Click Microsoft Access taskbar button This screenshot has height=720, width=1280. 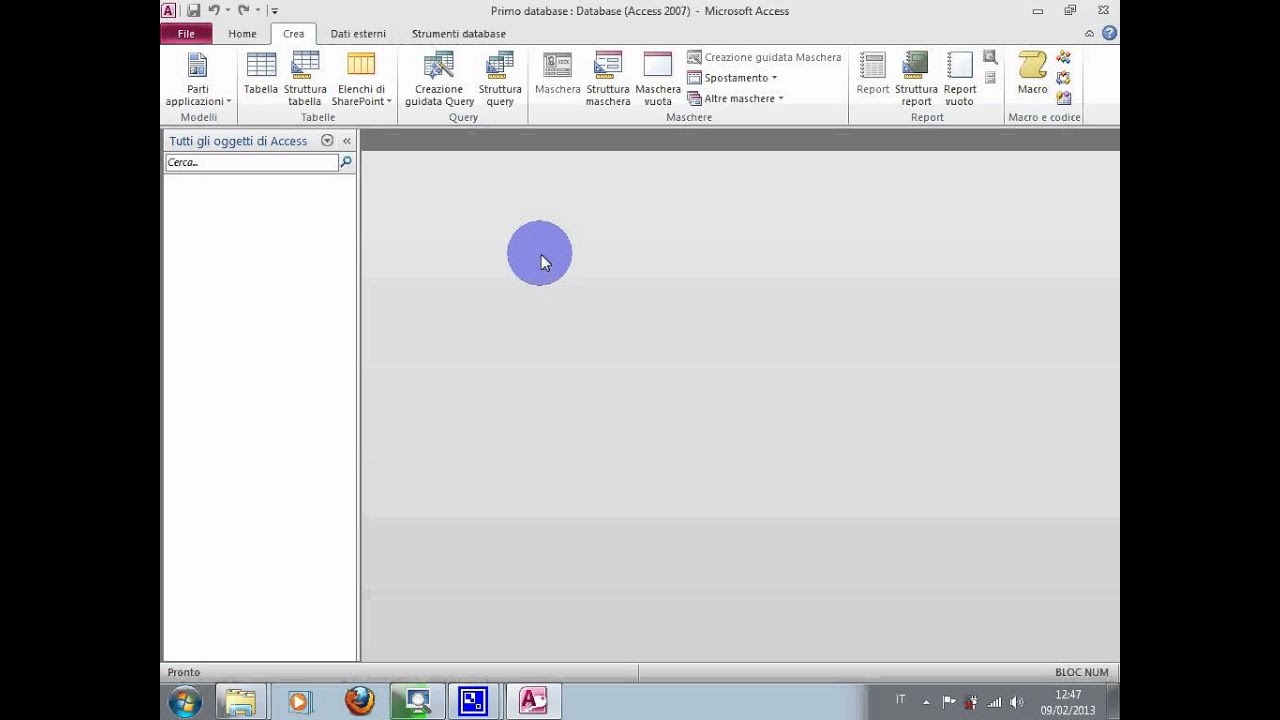coord(533,702)
